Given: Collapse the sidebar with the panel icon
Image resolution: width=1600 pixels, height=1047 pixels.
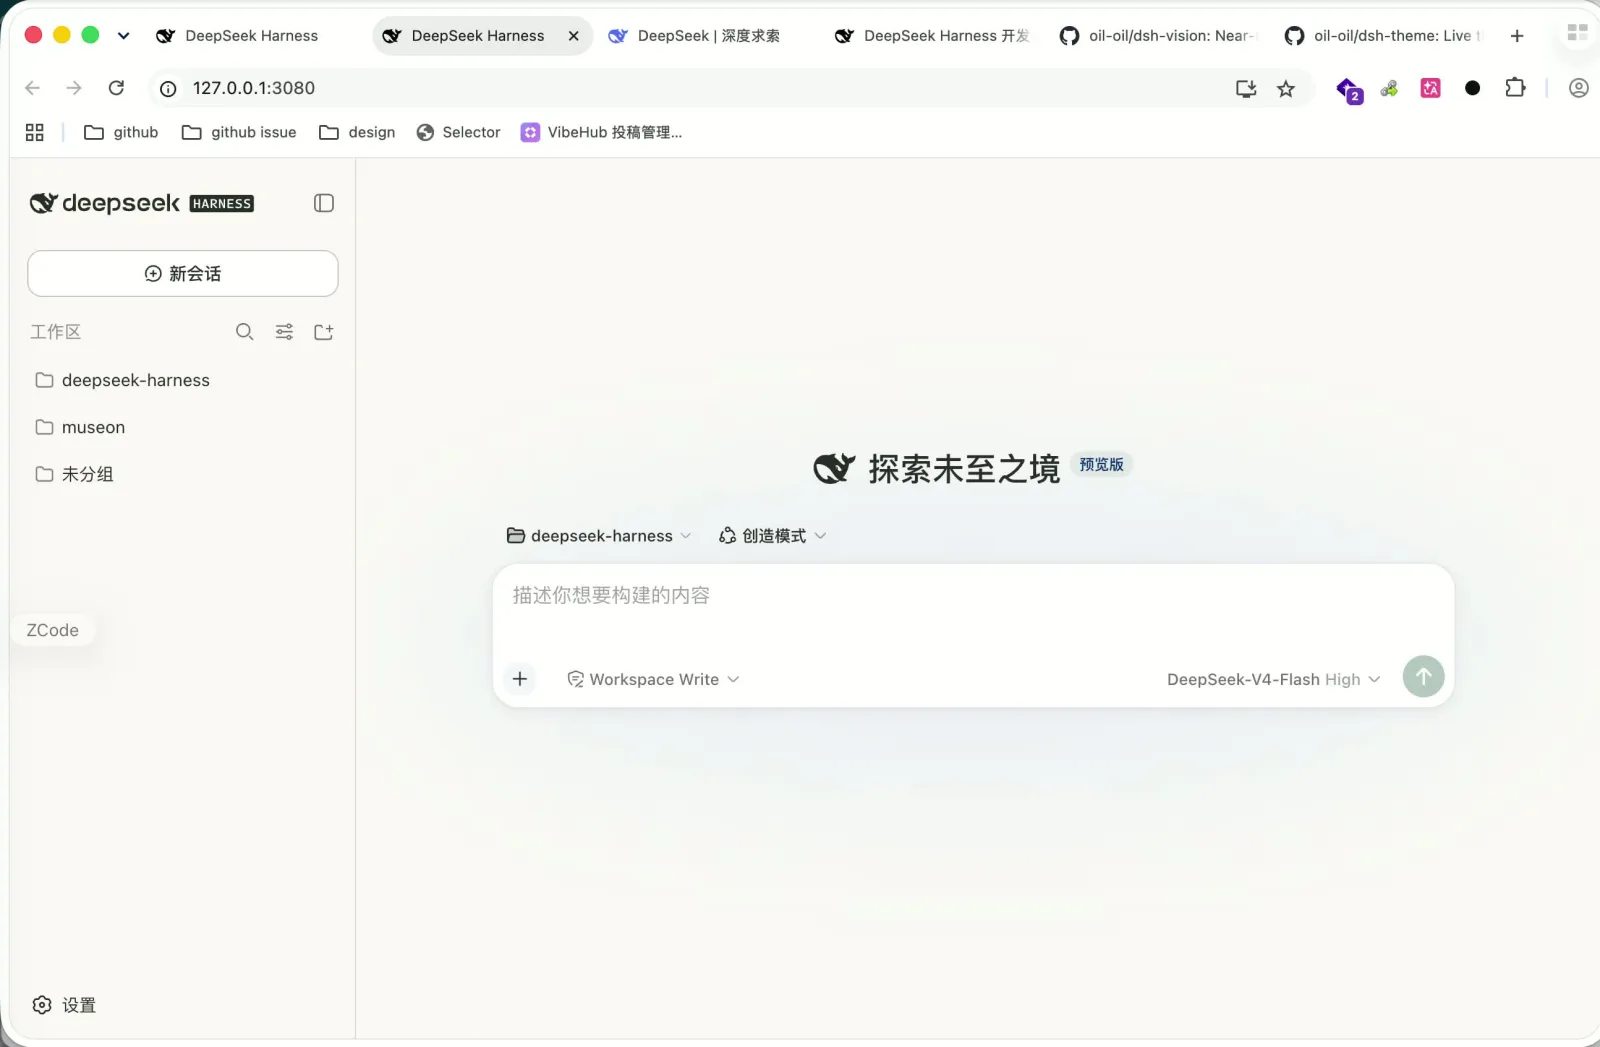Looking at the screenshot, I should point(323,203).
